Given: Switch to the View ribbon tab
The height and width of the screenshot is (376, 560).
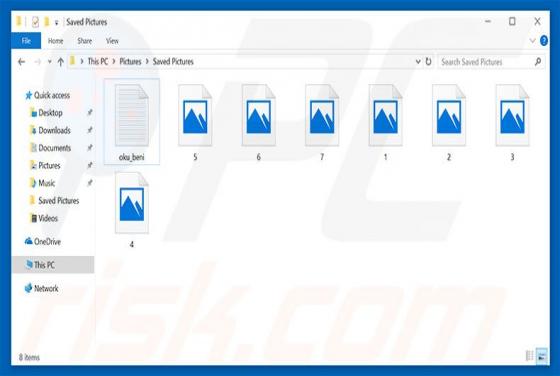Looking at the screenshot, I should coord(112,41).
